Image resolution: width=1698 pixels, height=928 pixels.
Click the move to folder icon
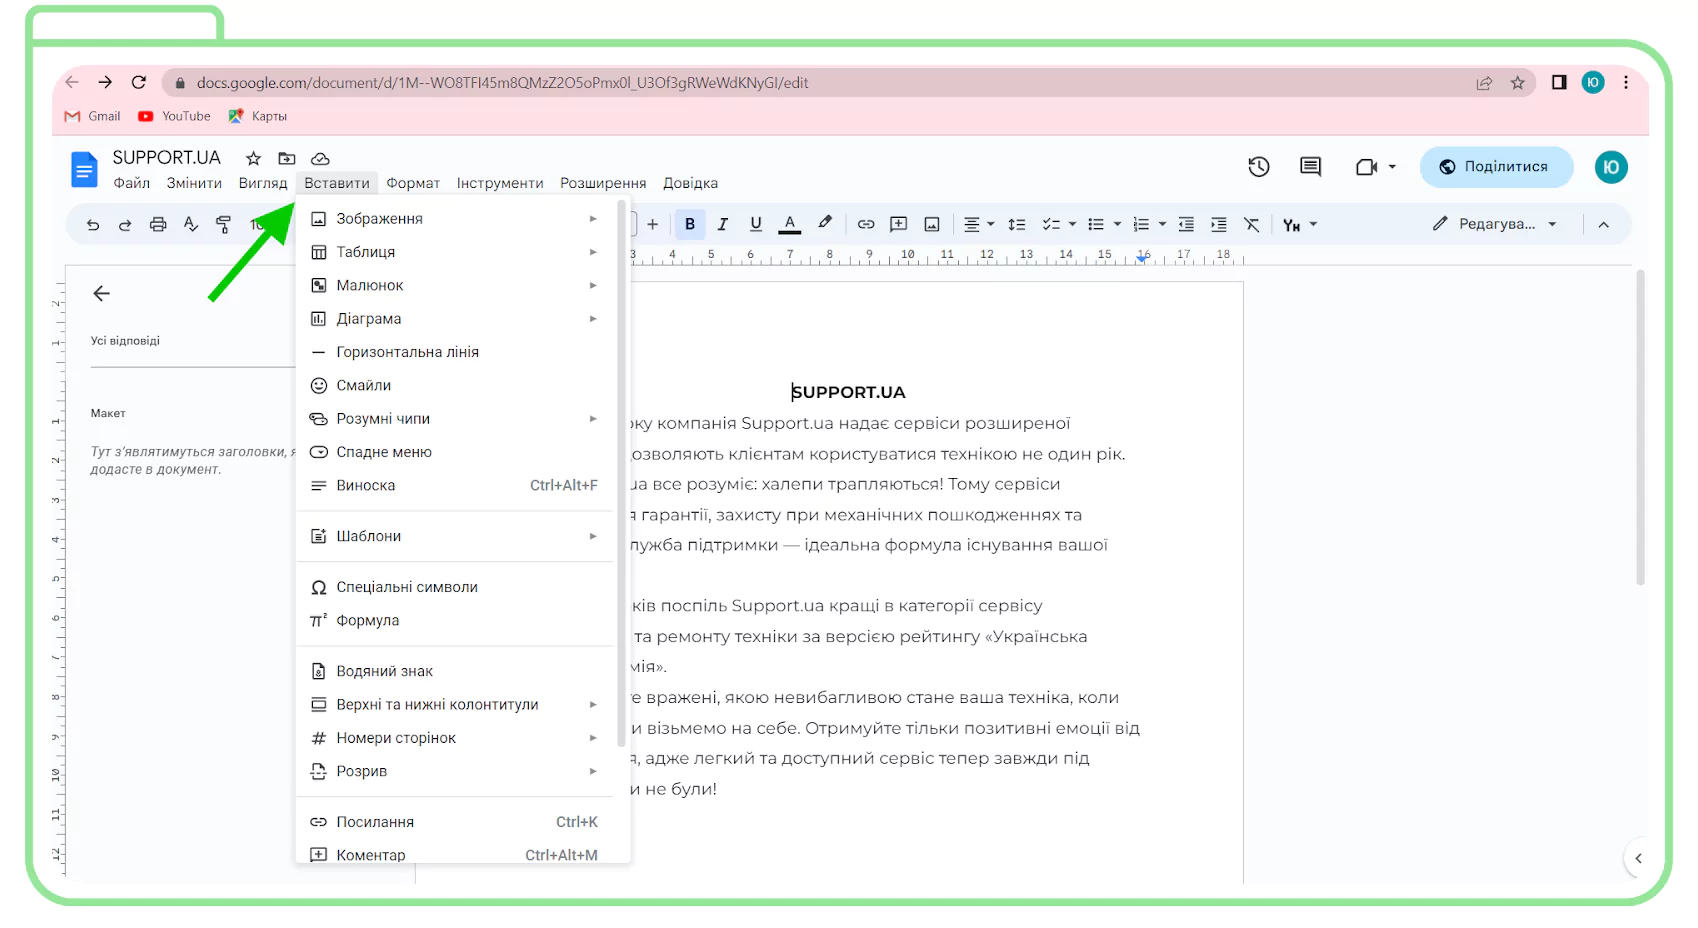point(287,158)
